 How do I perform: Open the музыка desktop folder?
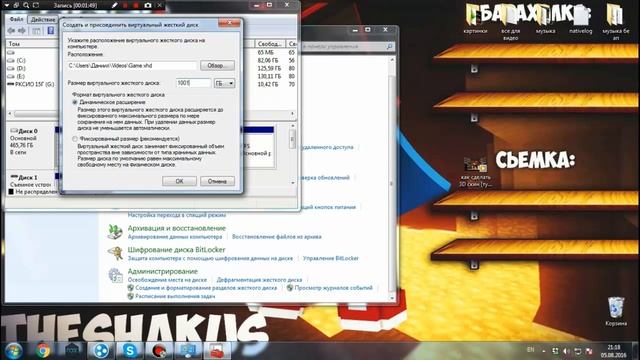[x=545, y=19]
